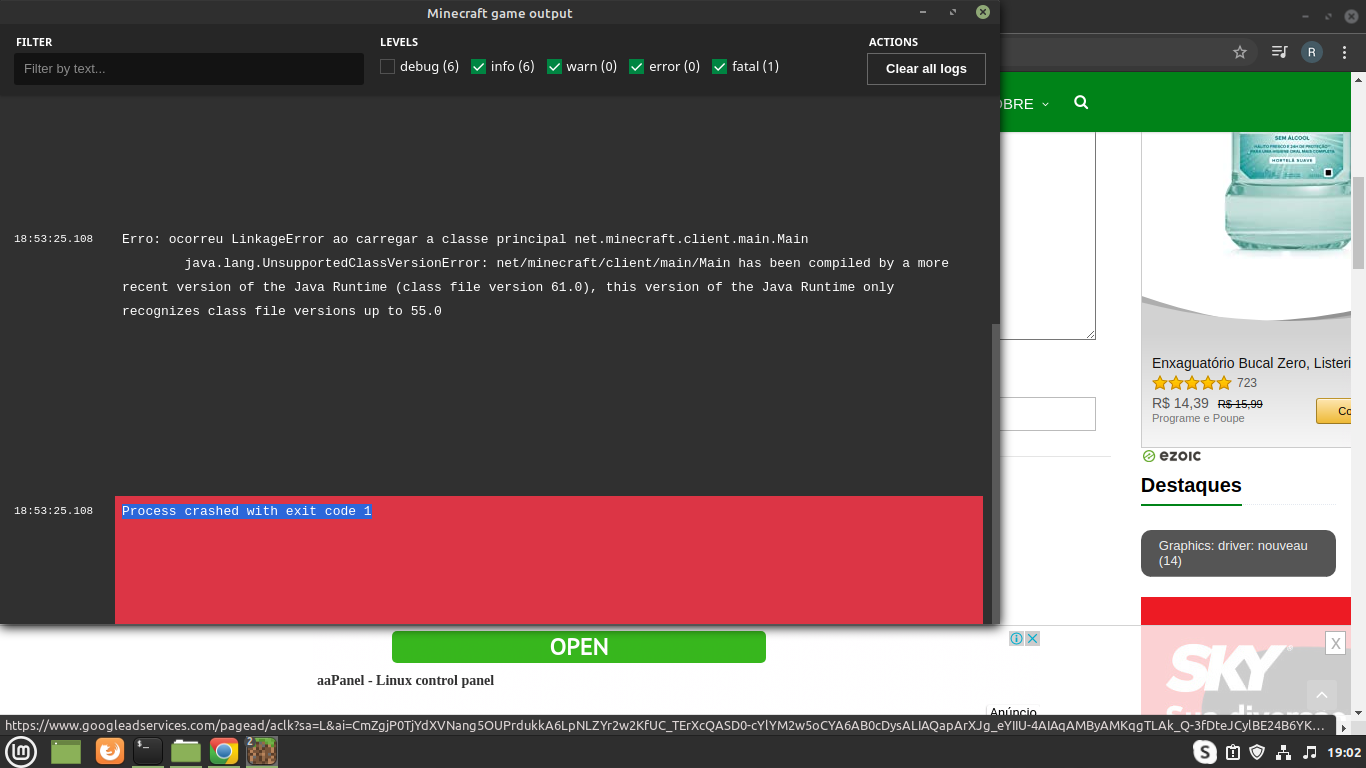This screenshot has height=768, width=1366.
Task: Select the LinkageError log message text
Action: (535, 275)
